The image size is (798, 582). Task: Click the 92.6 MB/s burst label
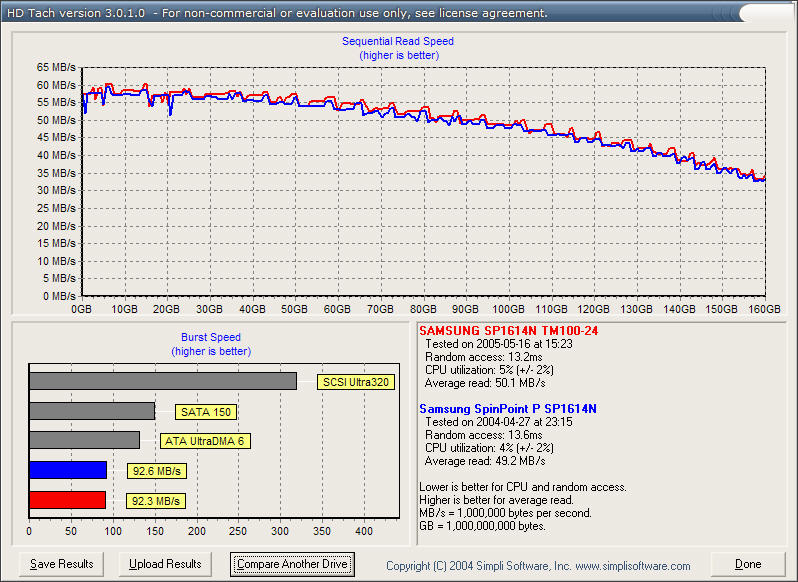157,471
